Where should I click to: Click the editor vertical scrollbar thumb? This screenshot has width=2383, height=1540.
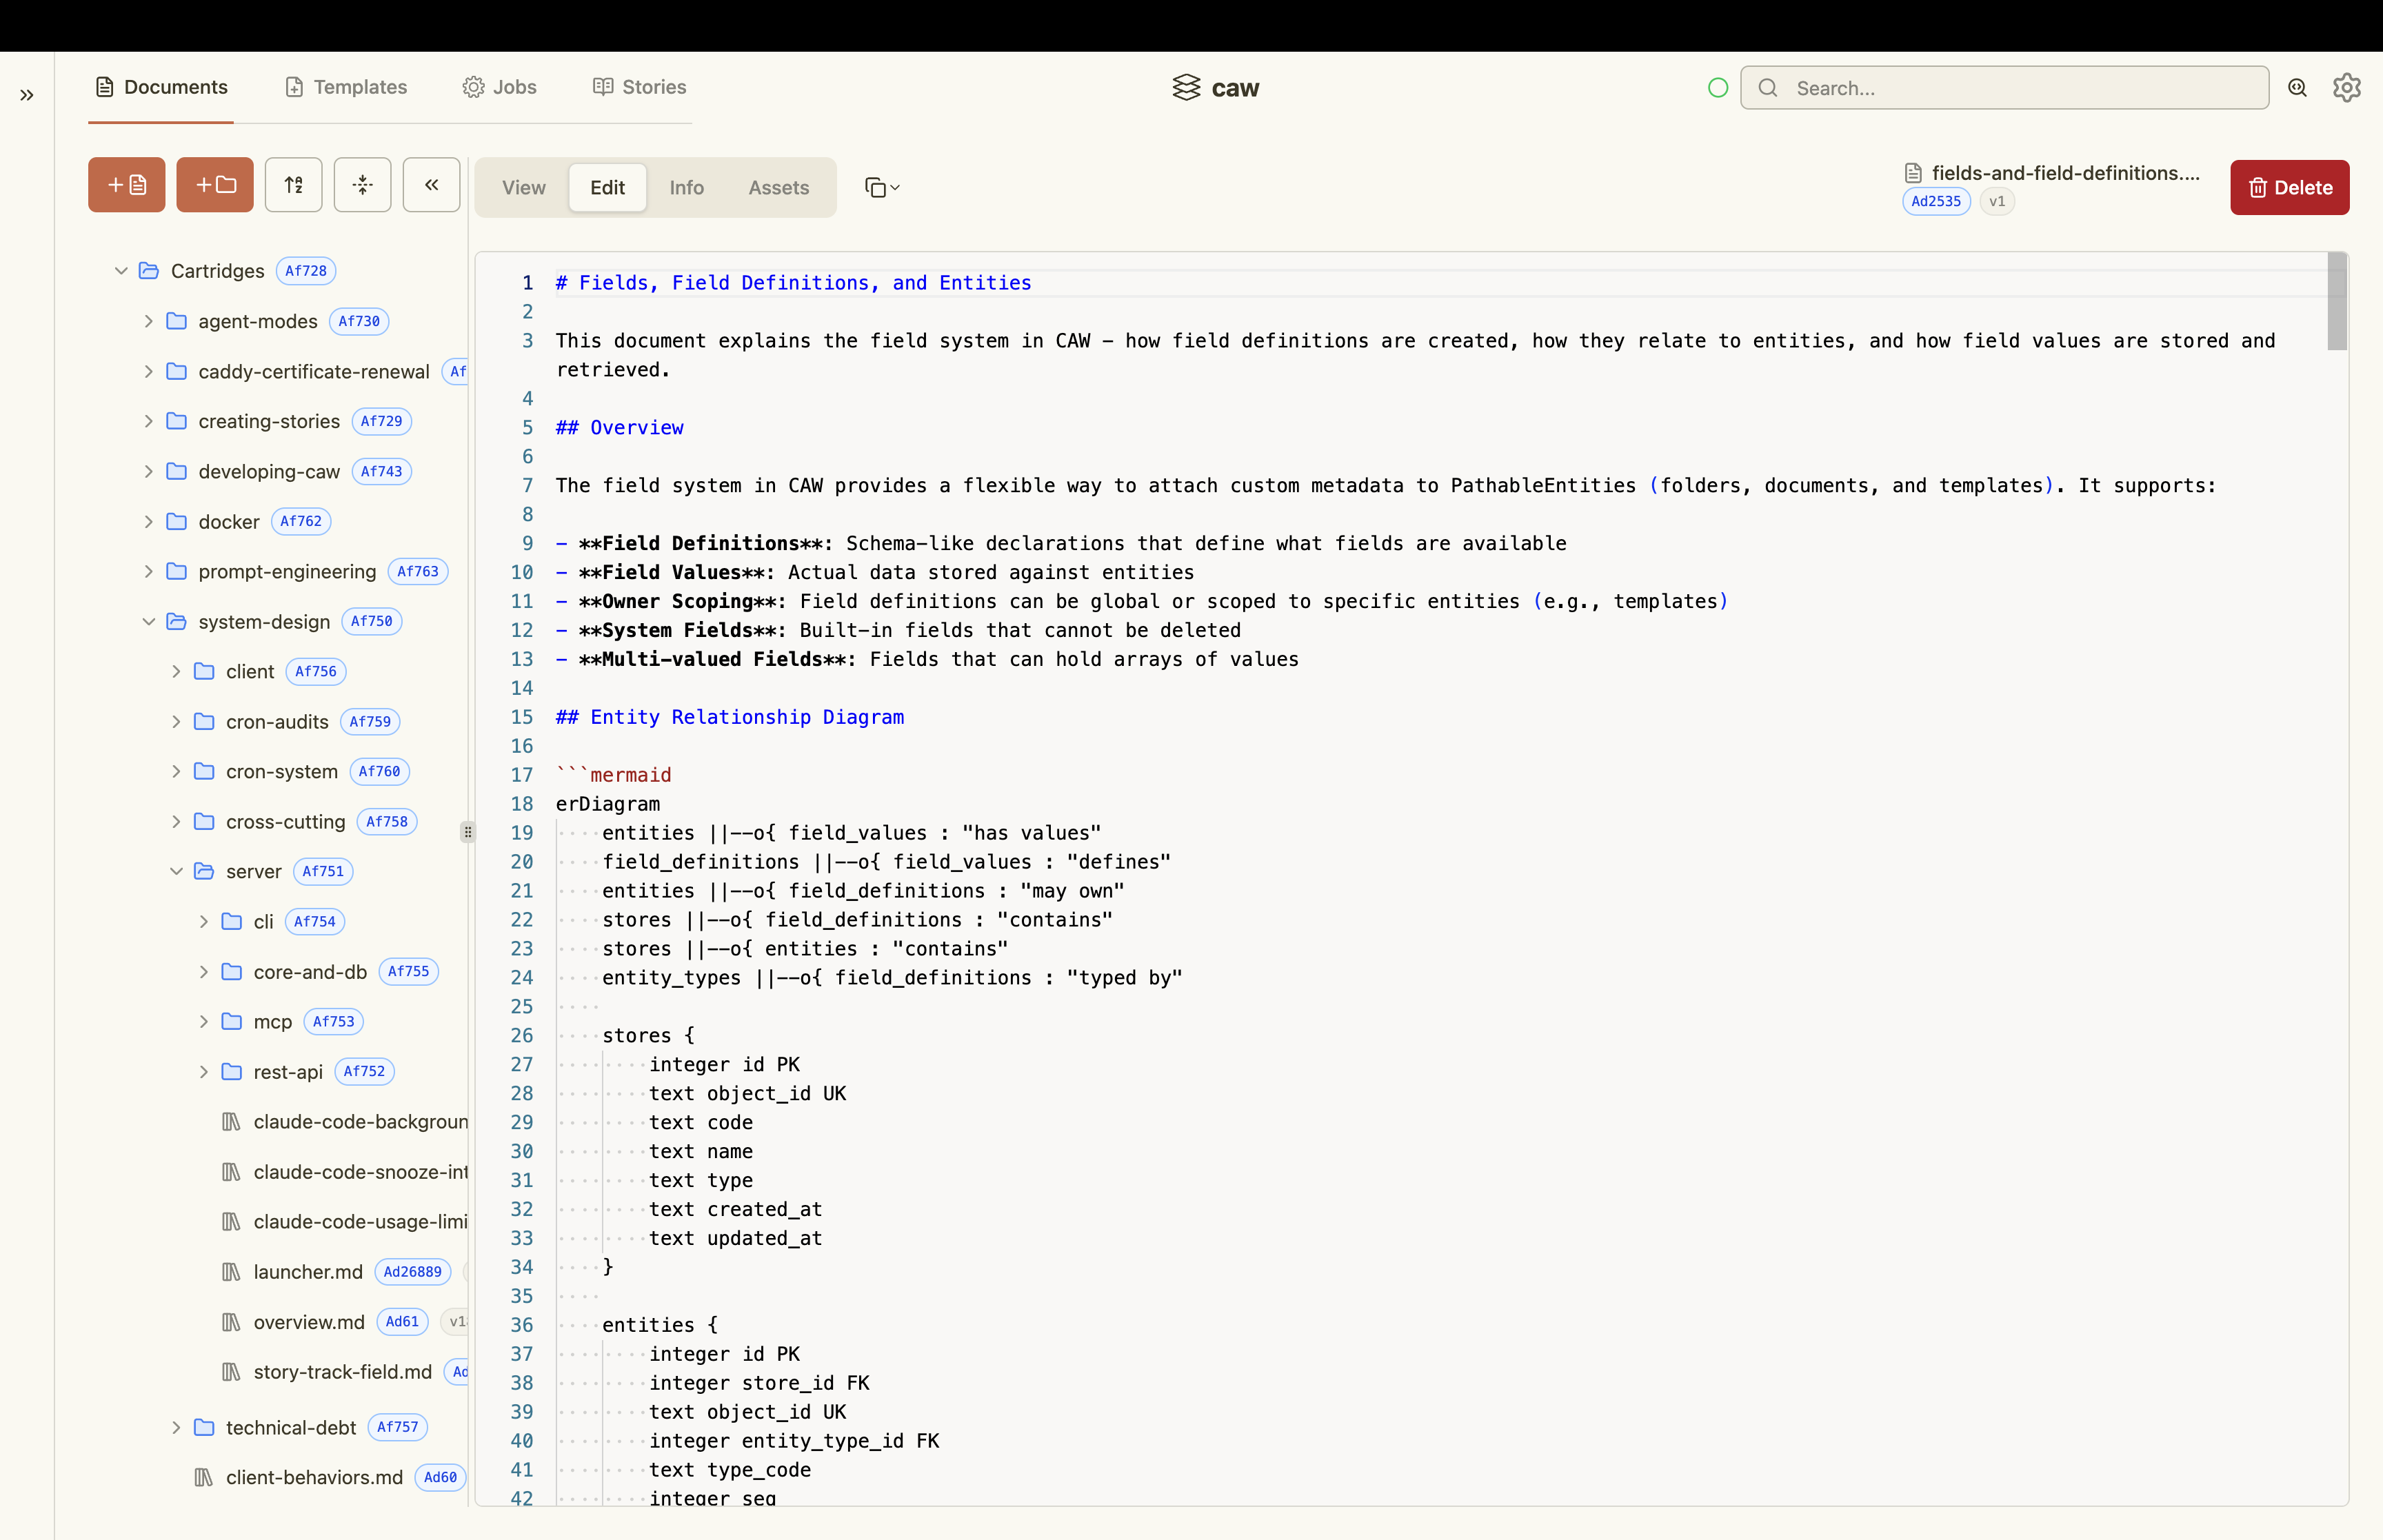click(x=2337, y=301)
